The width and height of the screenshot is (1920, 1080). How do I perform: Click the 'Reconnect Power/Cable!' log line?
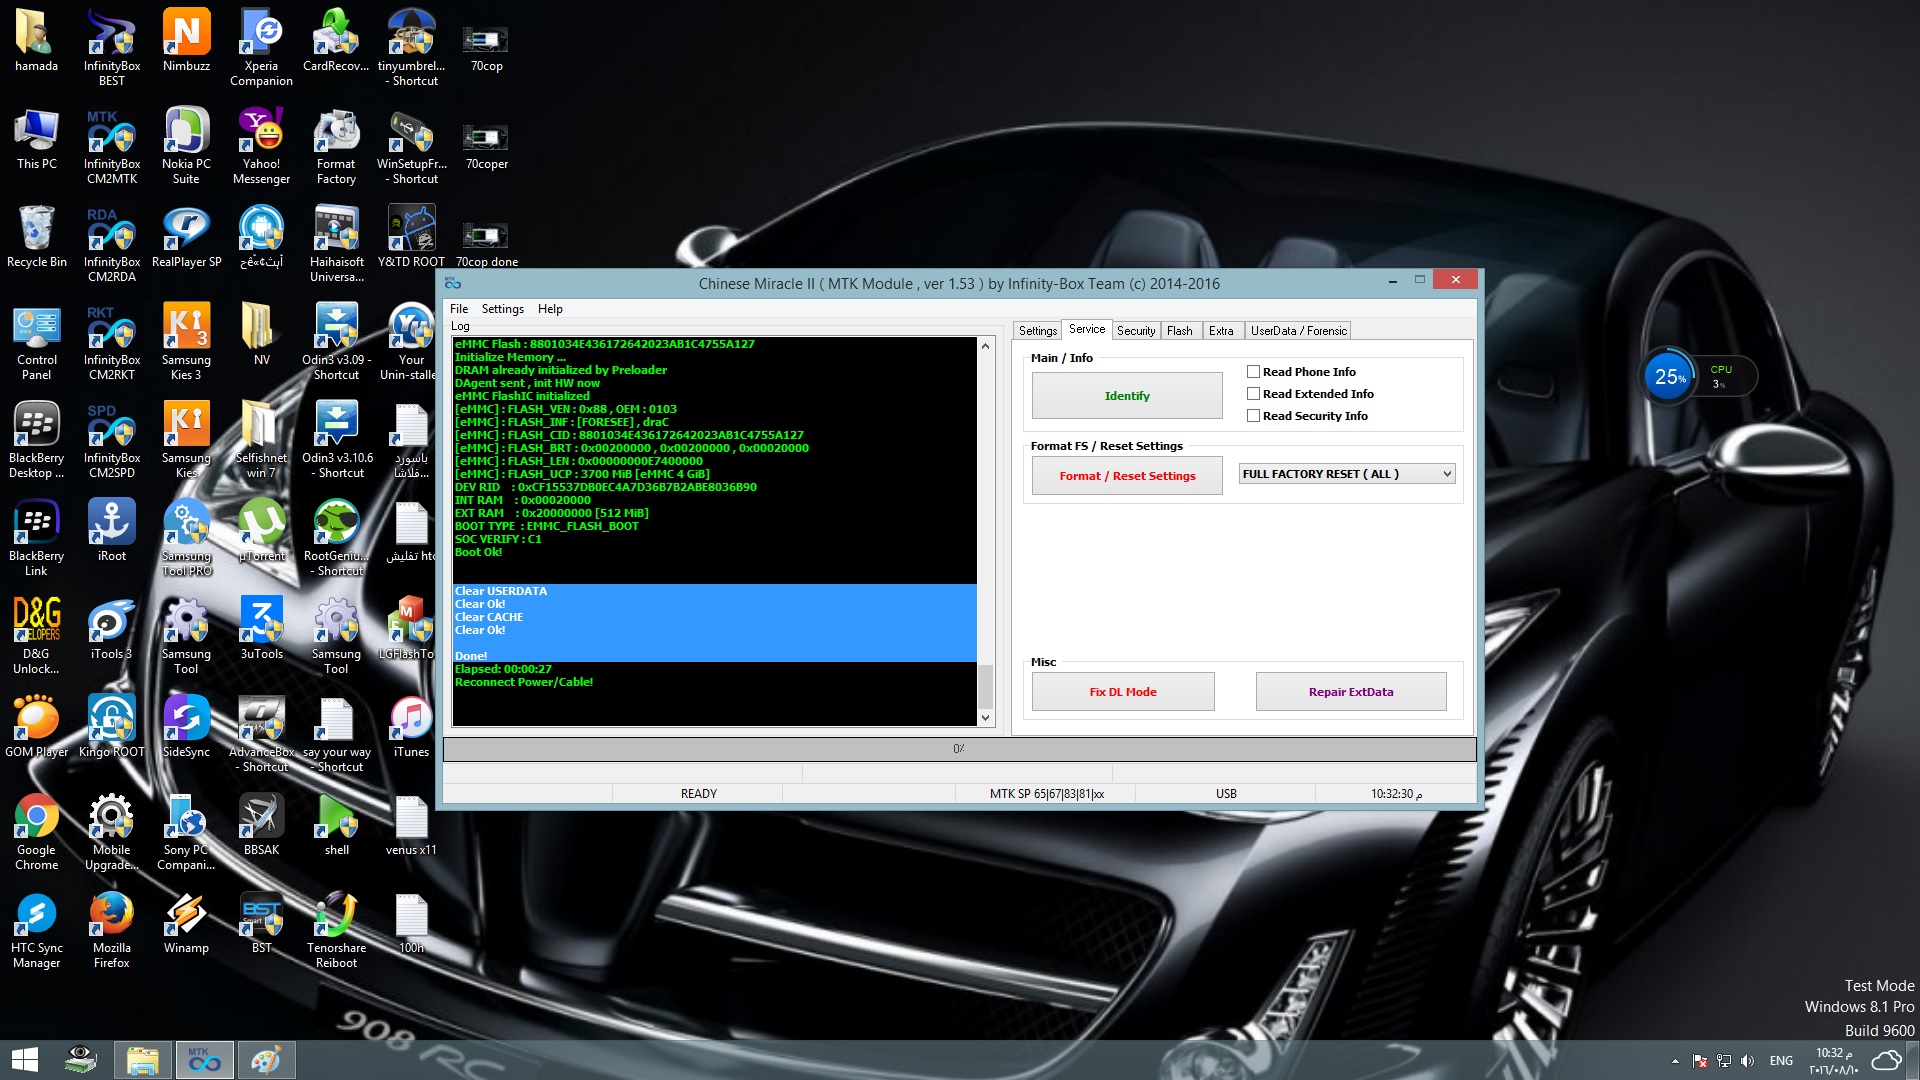pyautogui.click(x=524, y=682)
